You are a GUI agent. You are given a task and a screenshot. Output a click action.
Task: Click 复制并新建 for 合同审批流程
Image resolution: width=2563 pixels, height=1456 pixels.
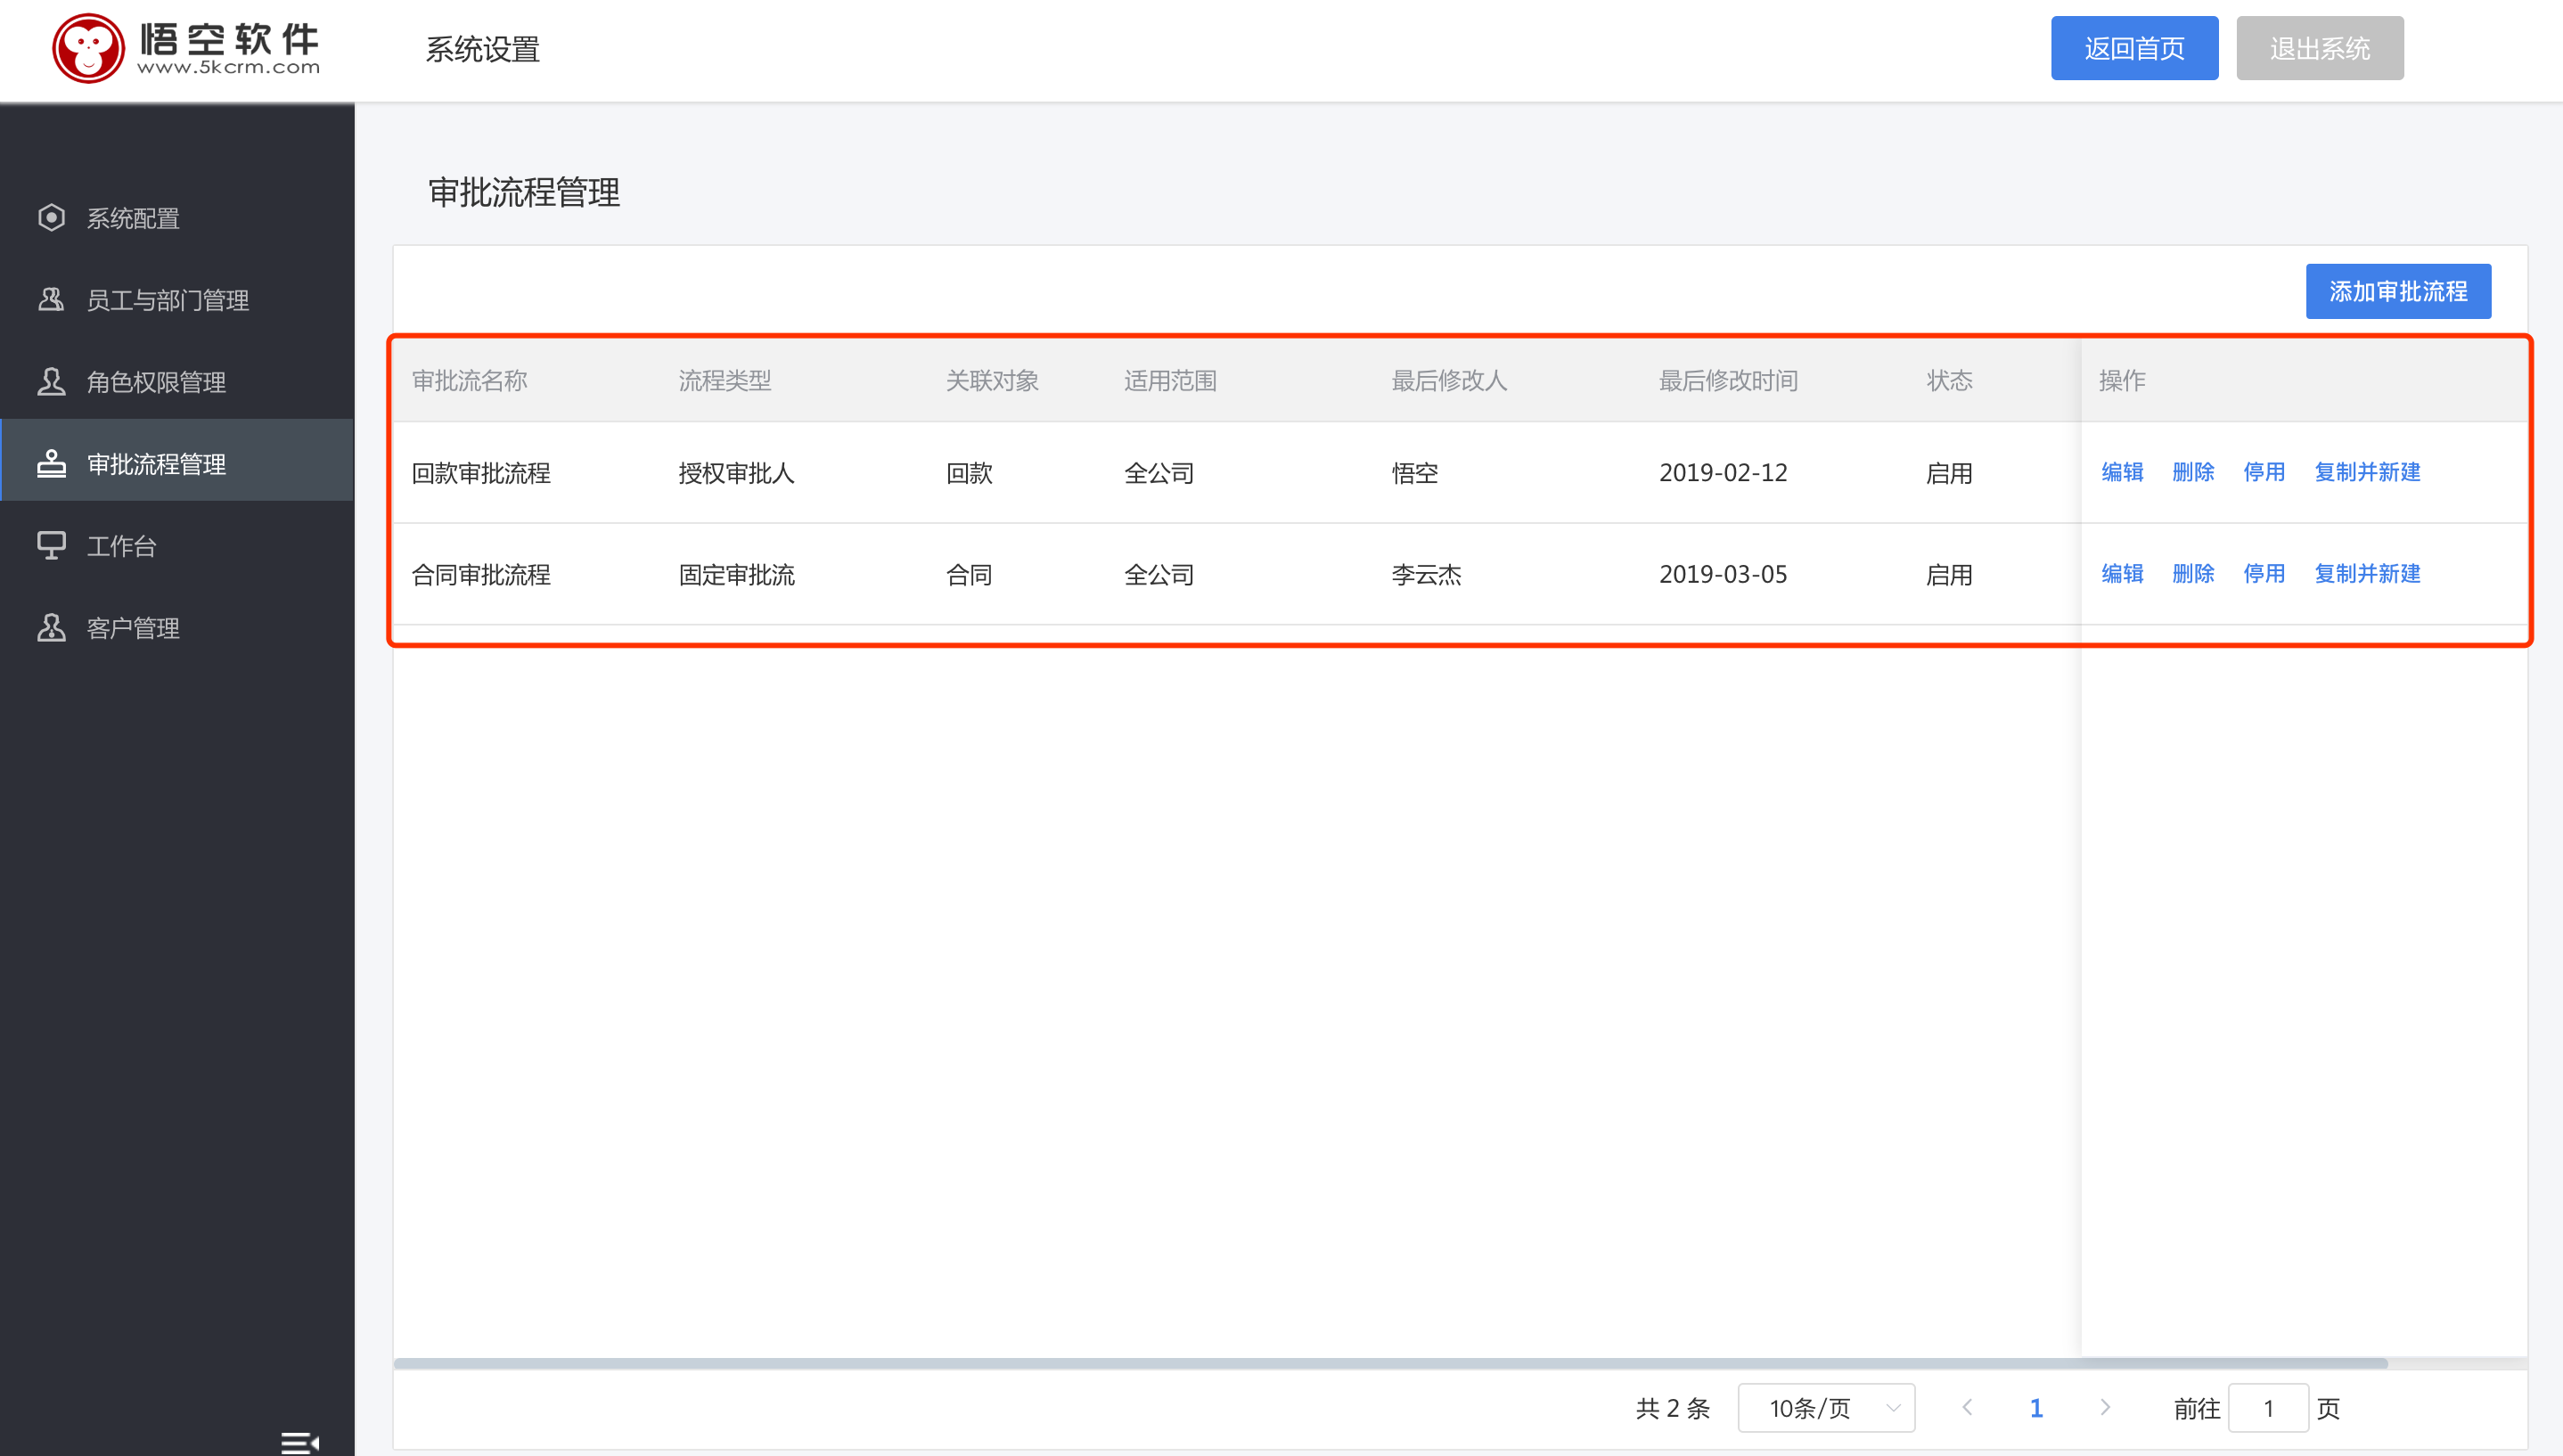(x=2366, y=572)
